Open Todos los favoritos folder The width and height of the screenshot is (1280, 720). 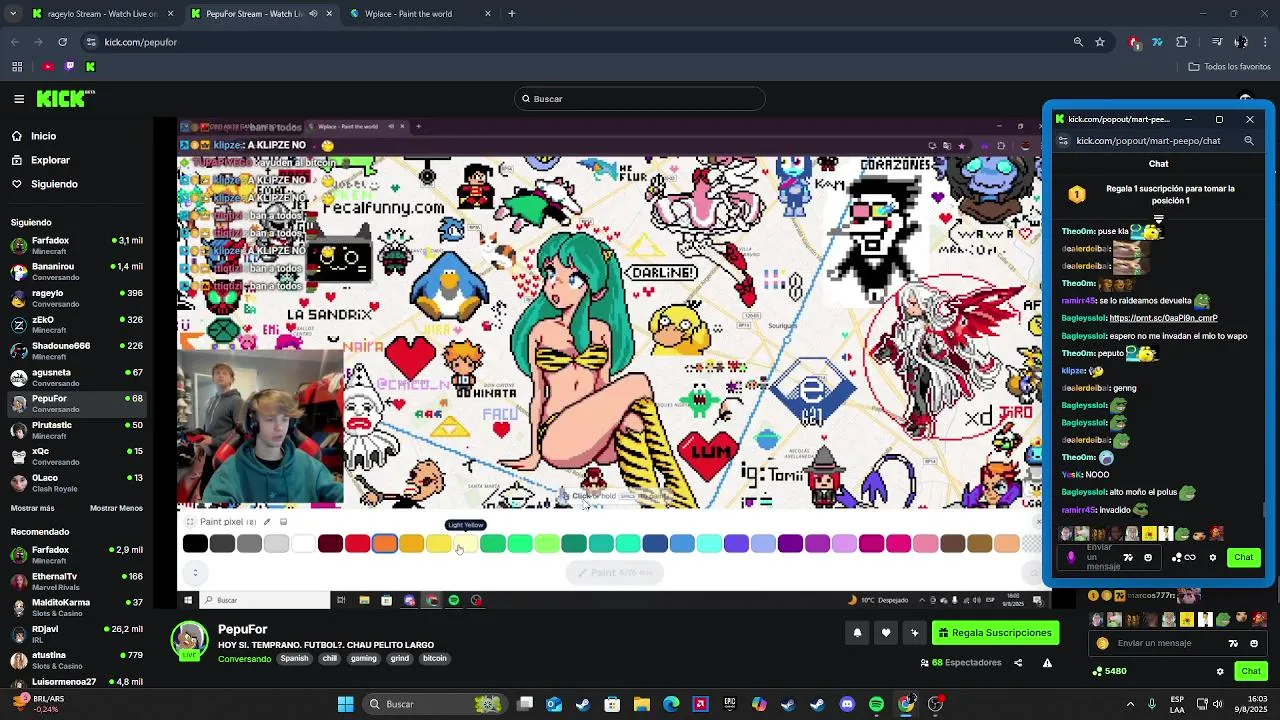tap(1229, 66)
